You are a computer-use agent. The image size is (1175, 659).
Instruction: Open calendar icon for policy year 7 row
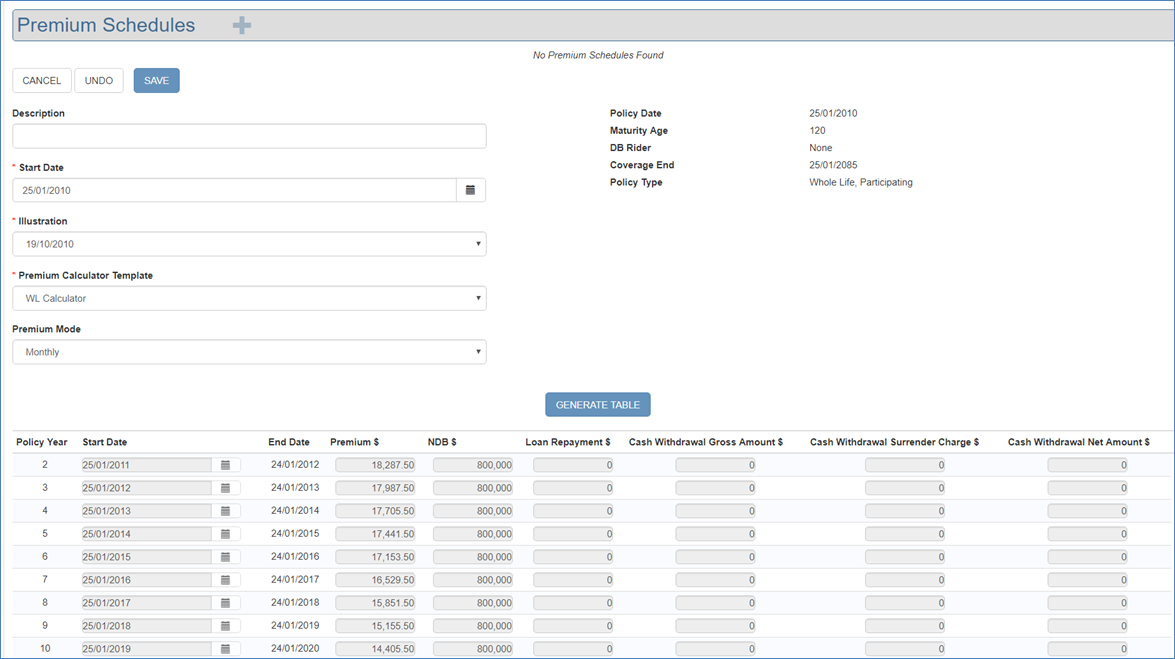[x=225, y=580]
